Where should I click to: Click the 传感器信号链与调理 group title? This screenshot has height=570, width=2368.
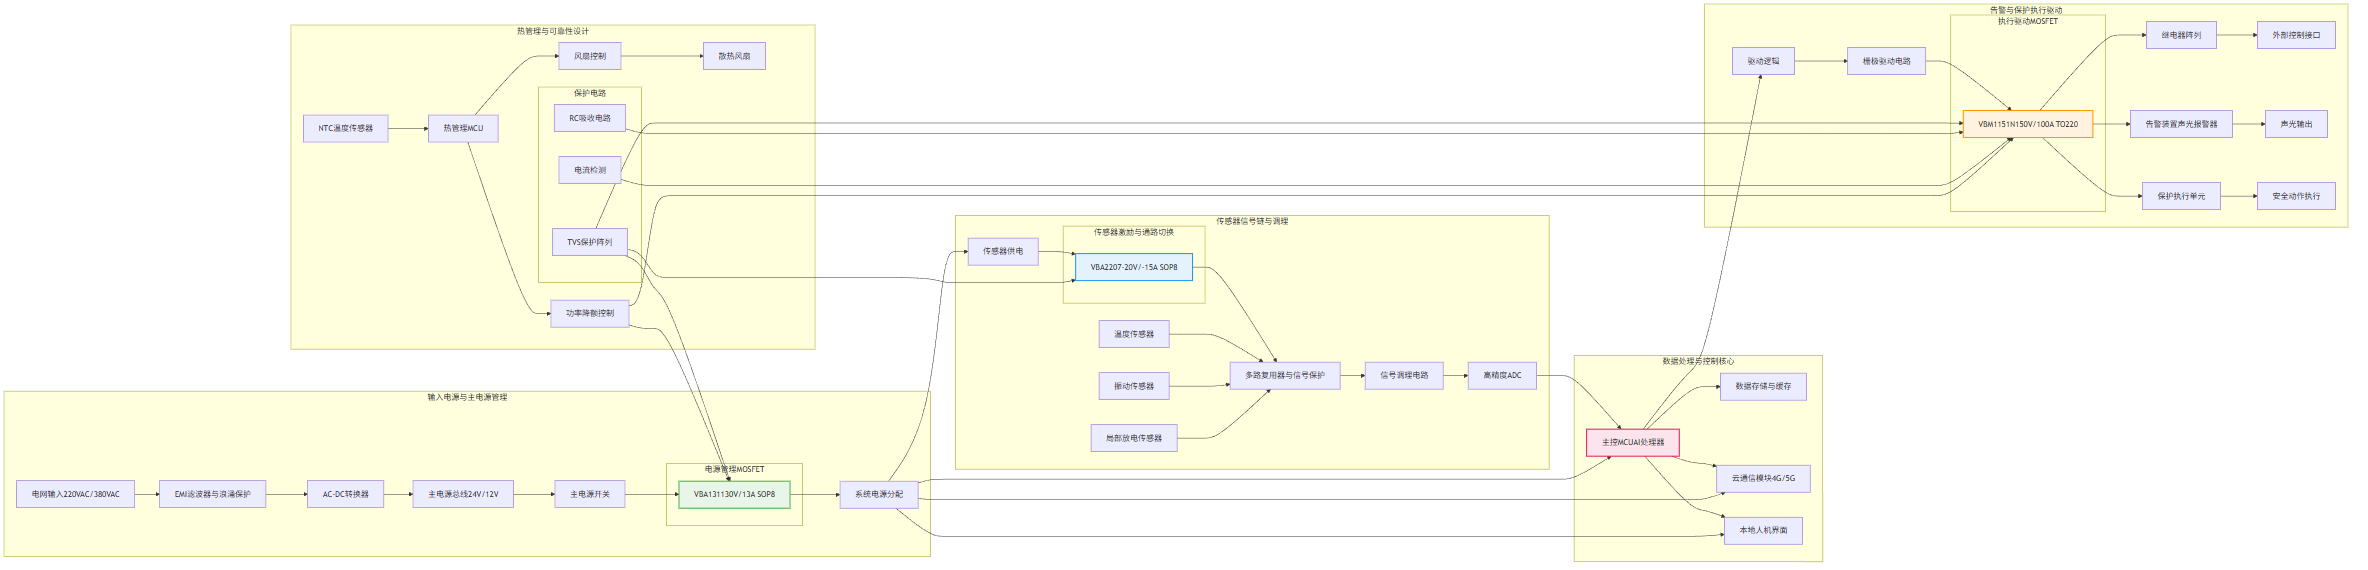point(1252,221)
